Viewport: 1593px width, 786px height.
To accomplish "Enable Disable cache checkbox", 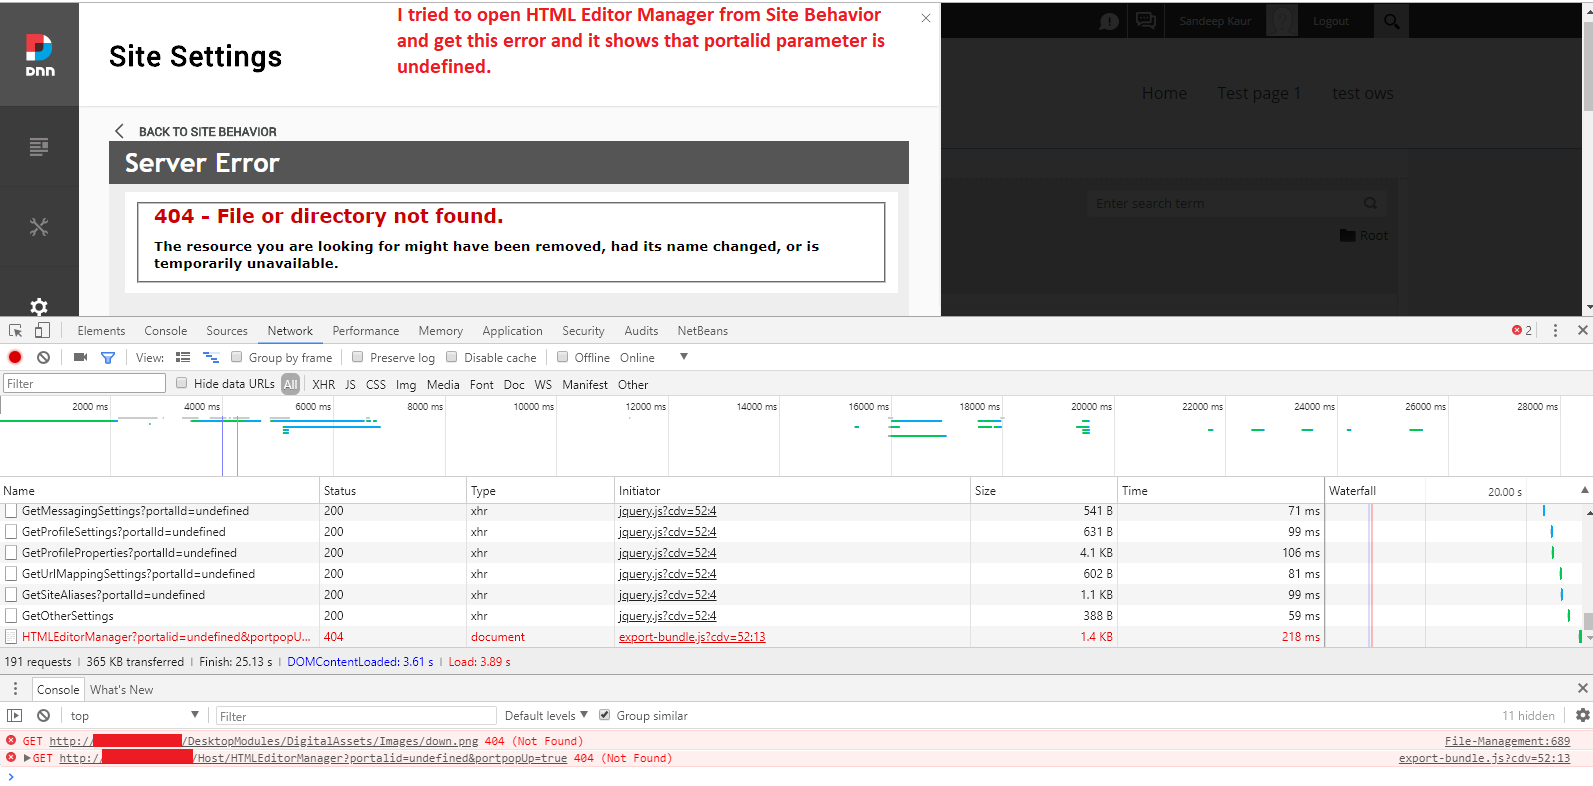I will tap(451, 357).
